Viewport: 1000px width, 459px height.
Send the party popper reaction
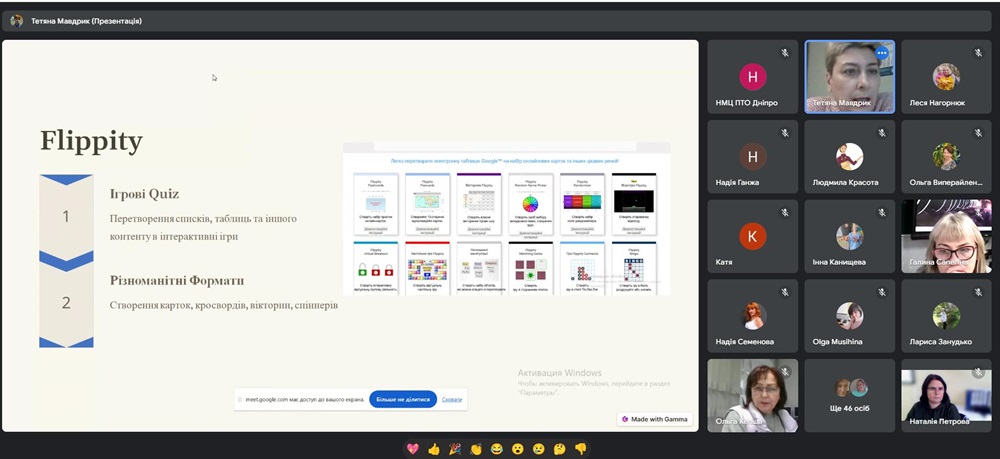tap(455, 449)
